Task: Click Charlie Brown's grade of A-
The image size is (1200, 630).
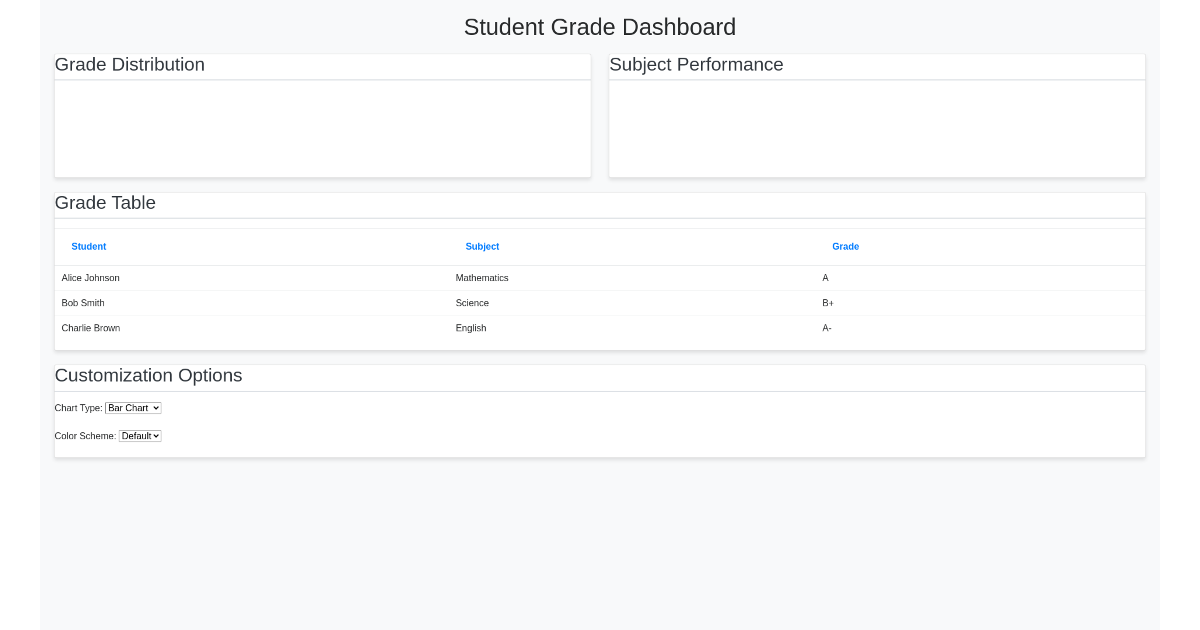Action: coord(827,328)
